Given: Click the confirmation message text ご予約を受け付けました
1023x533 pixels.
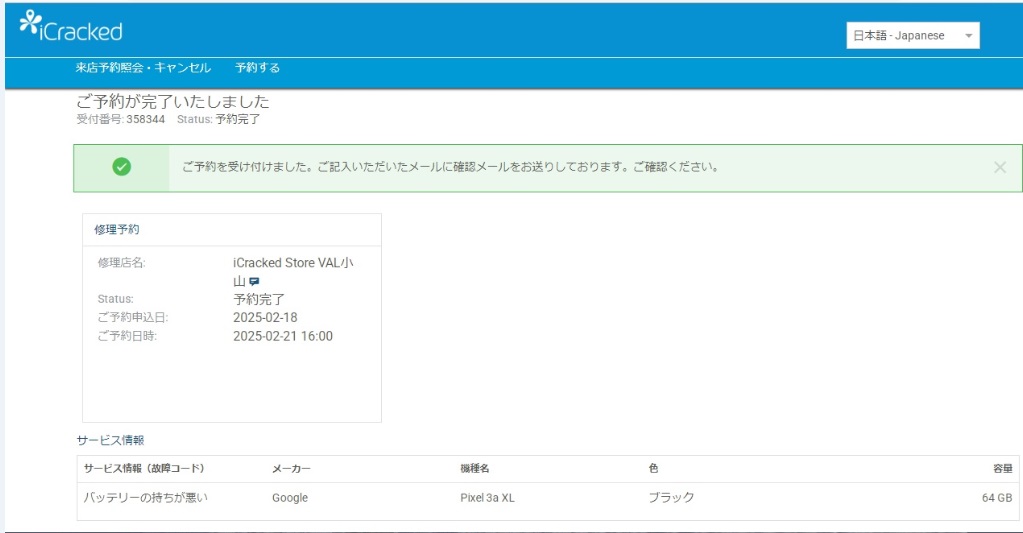Looking at the screenshot, I should [x=450, y=167].
